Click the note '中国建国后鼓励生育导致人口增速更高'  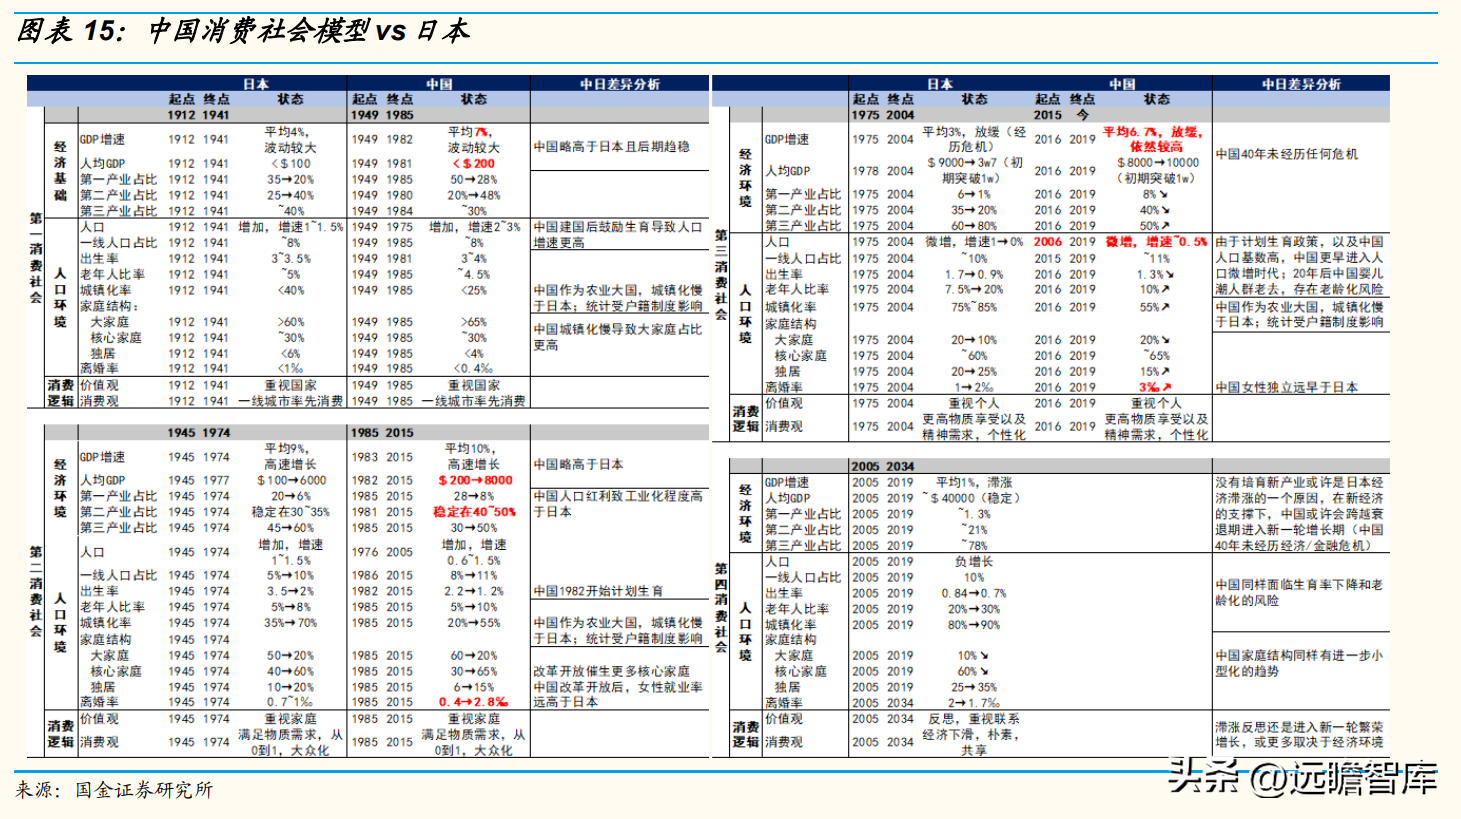click(x=618, y=235)
